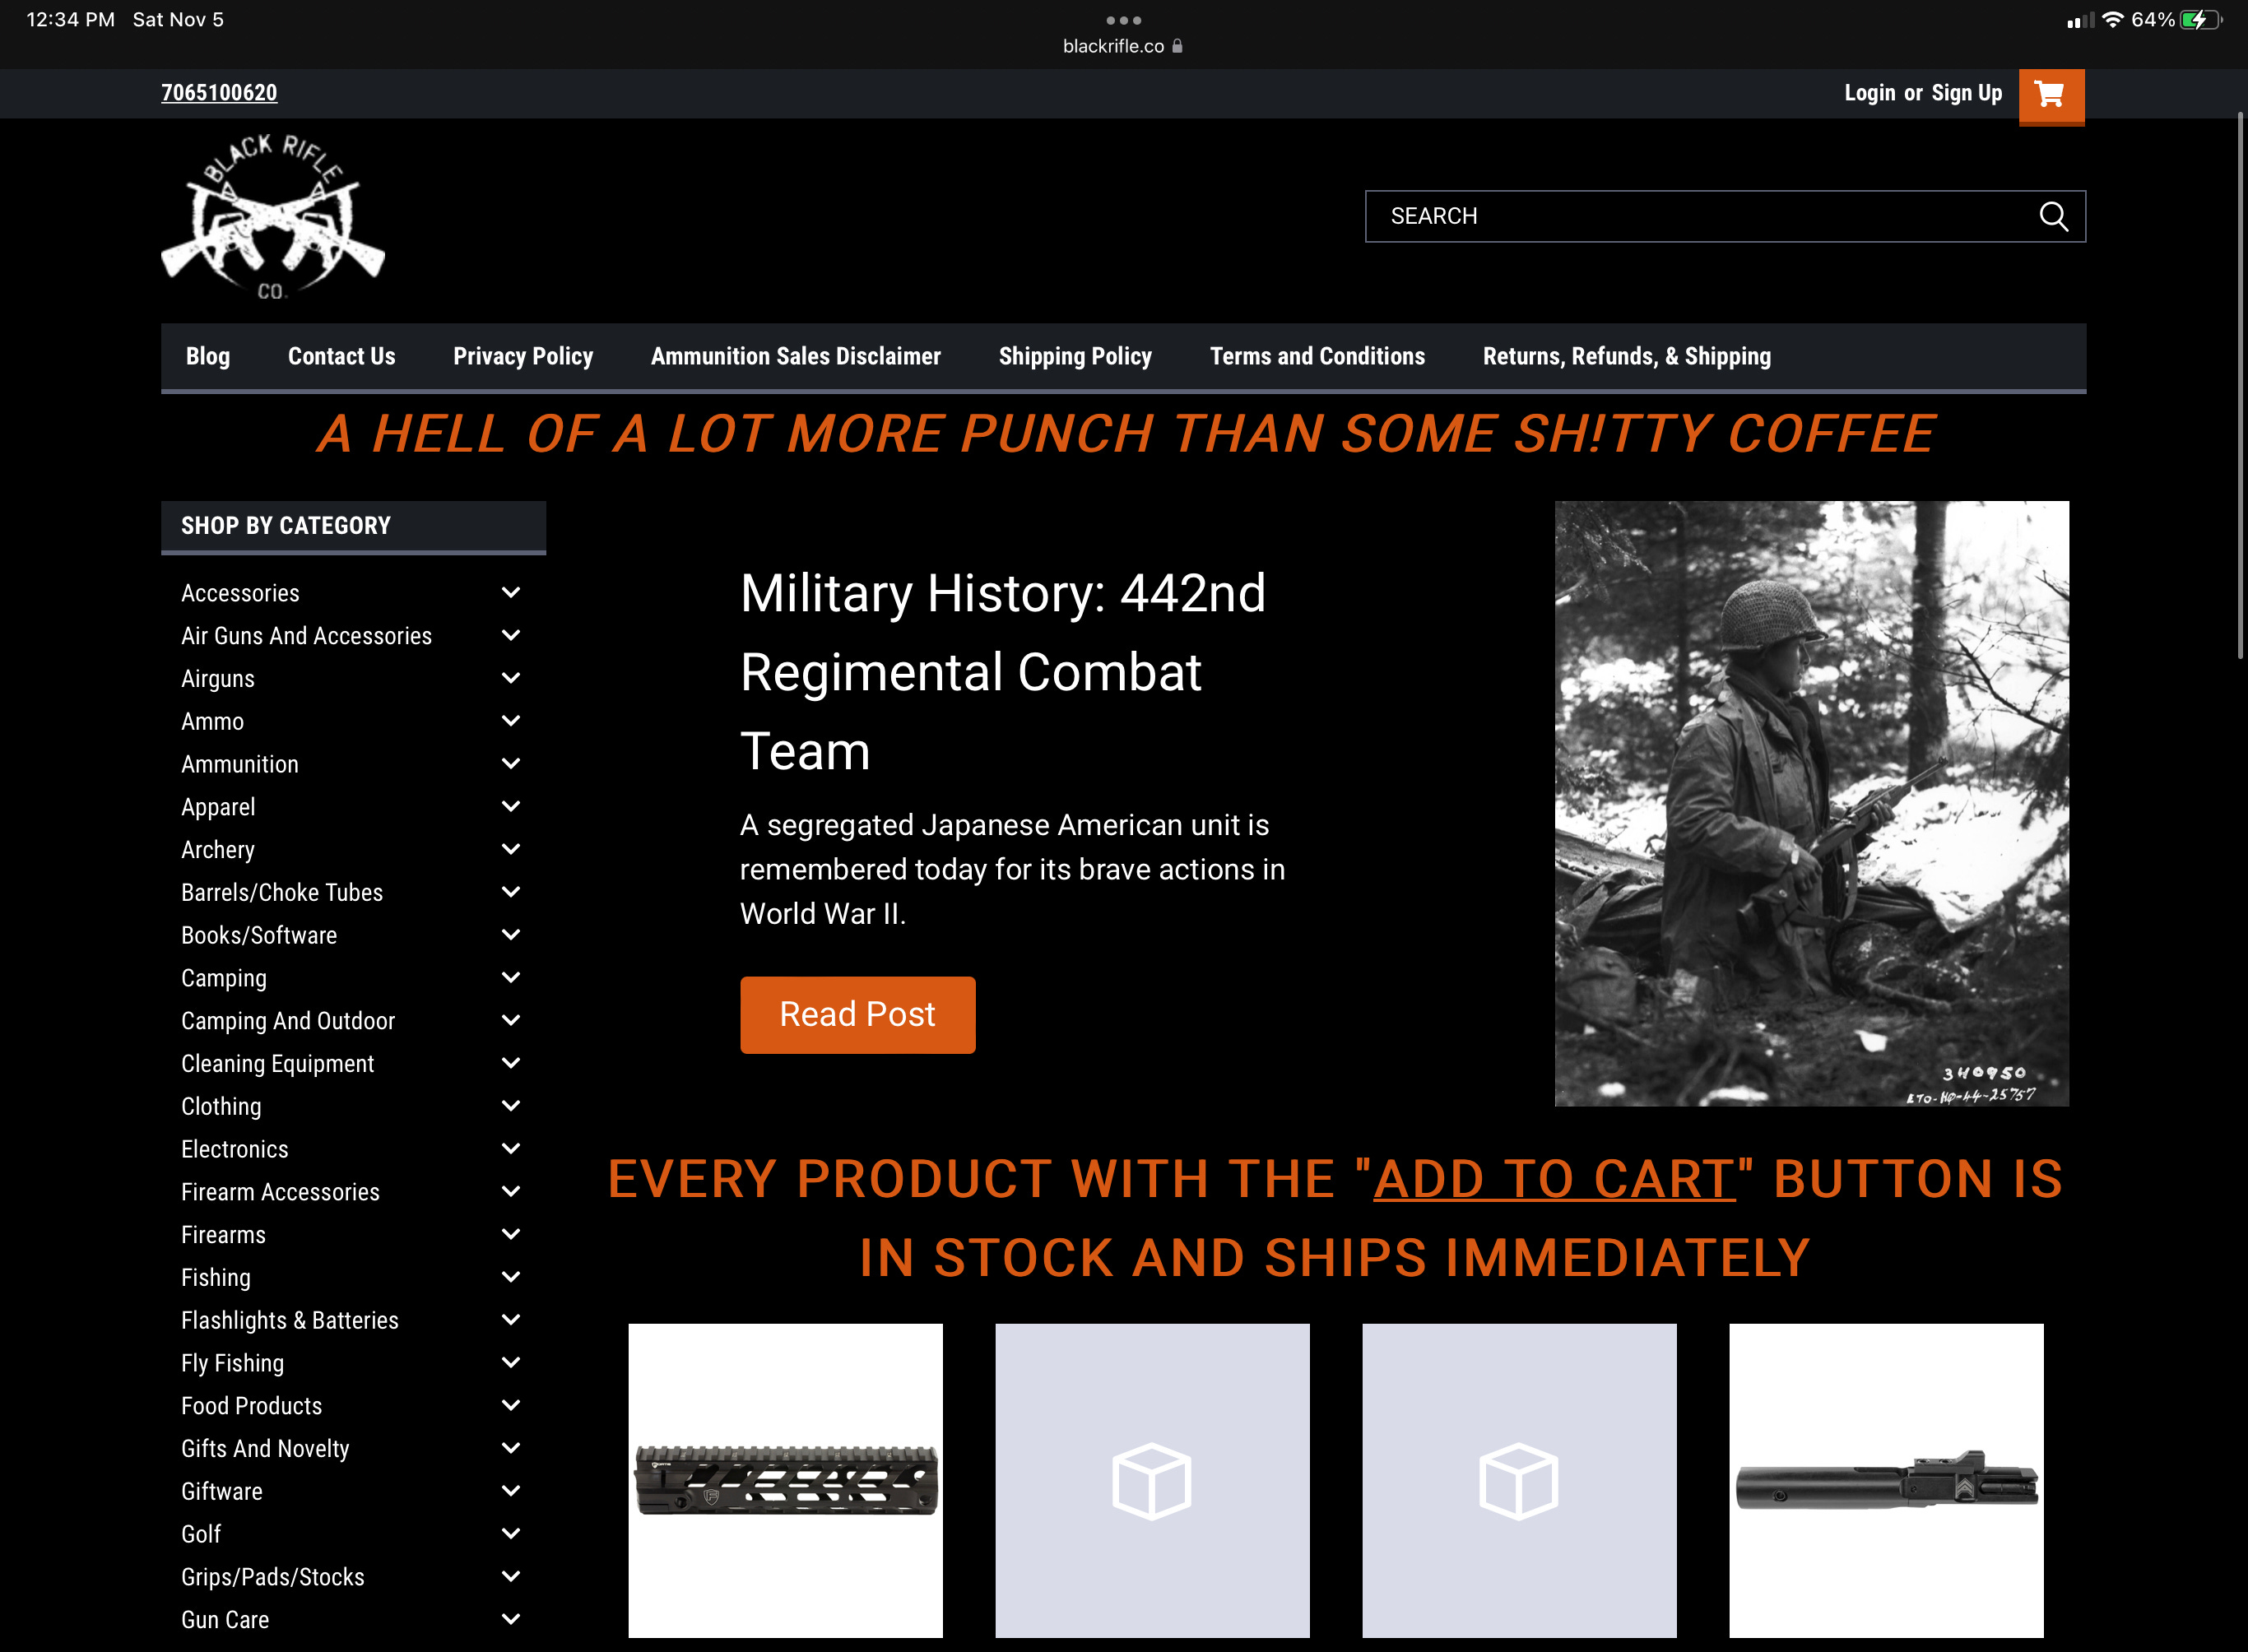Expand the Golf category chevron
The width and height of the screenshot is (2248, 1652).
point(510,1533)
